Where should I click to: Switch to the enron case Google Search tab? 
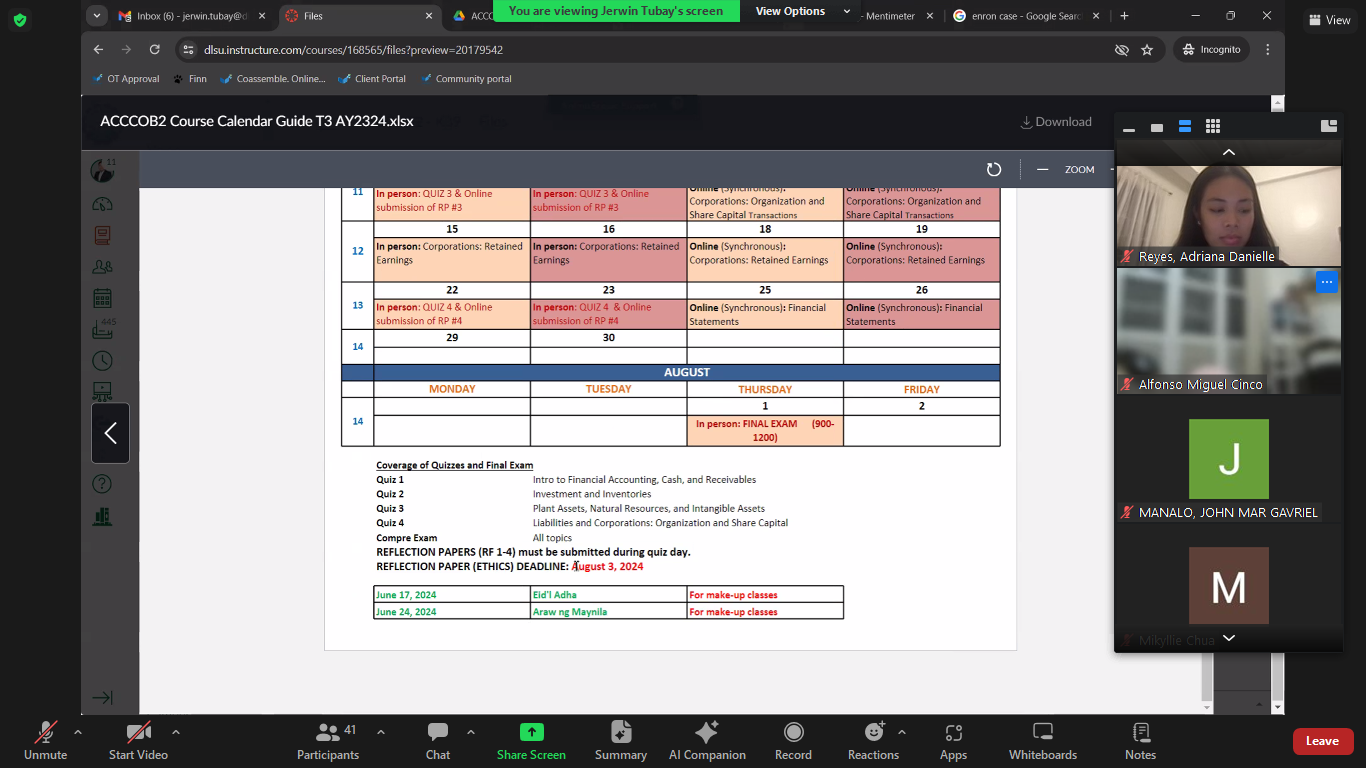click(1024, 16)
